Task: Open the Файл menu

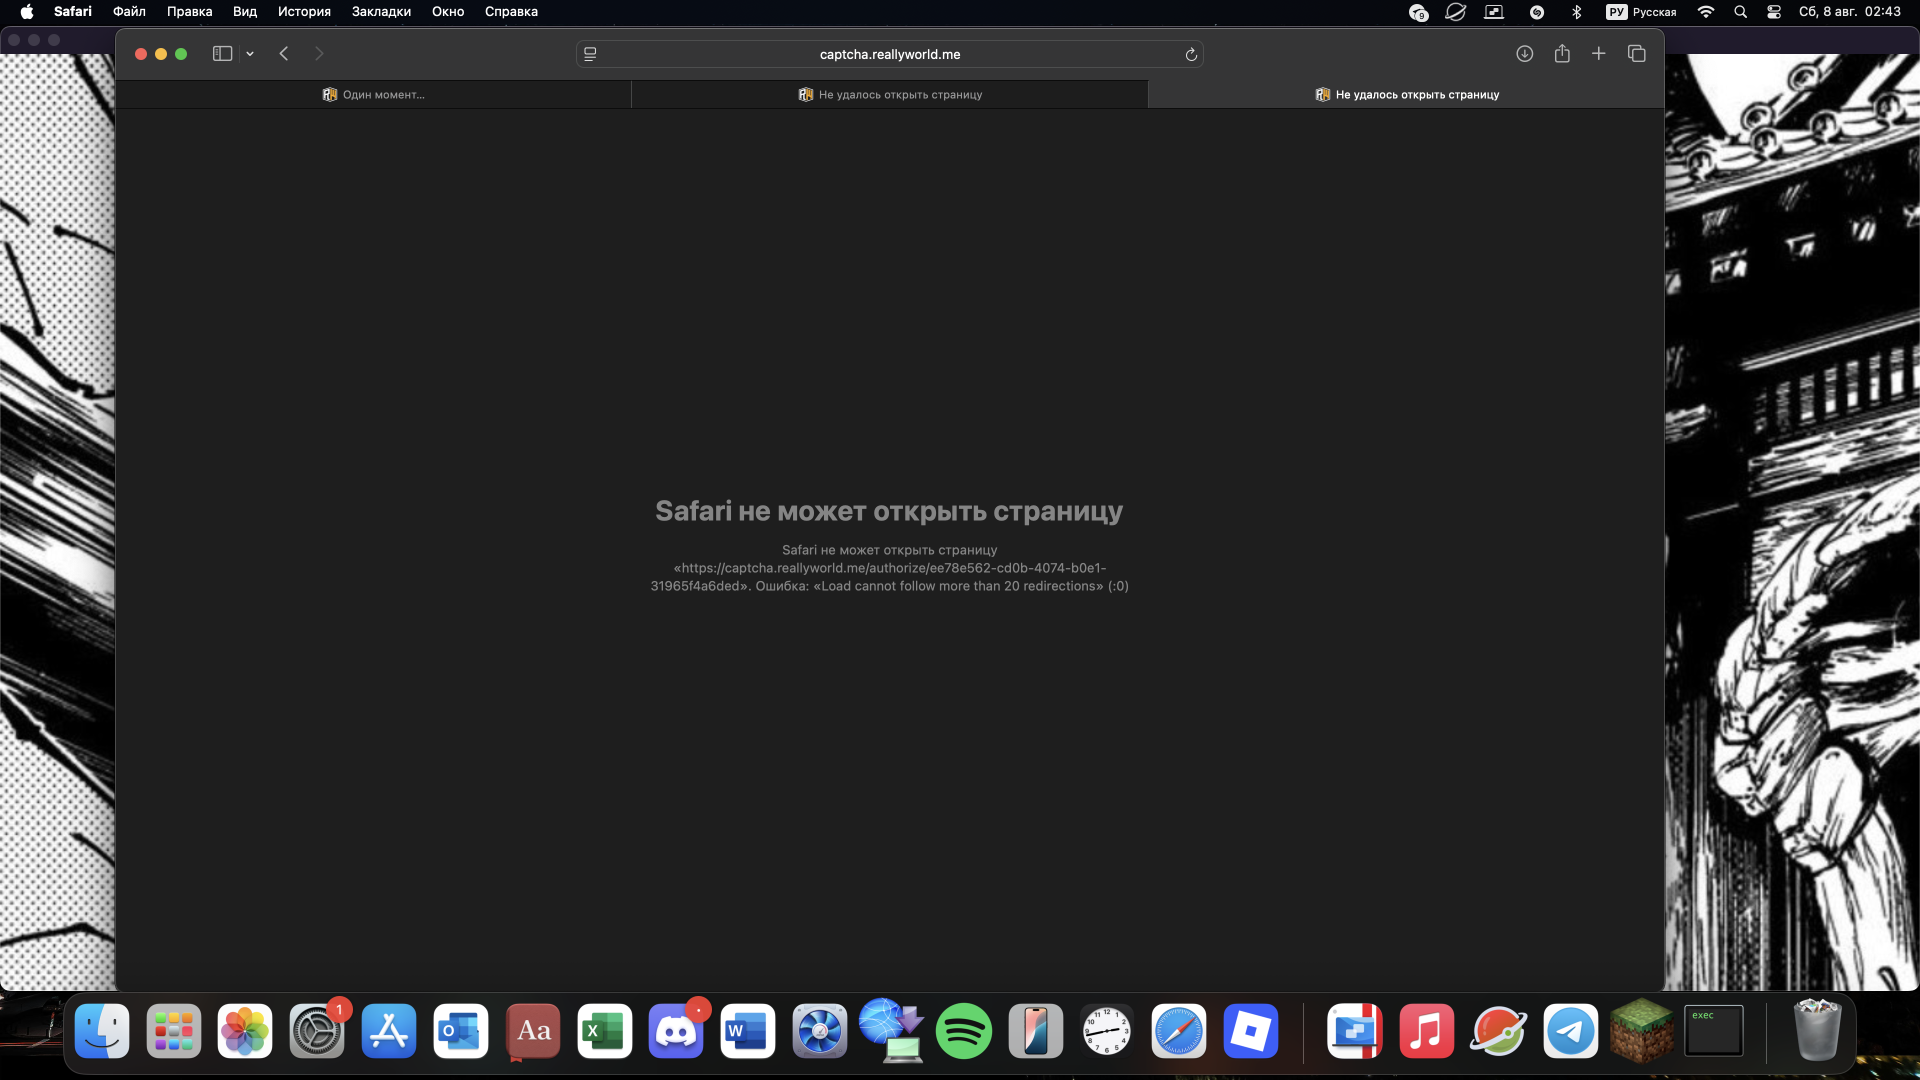Action: point(129,12)
